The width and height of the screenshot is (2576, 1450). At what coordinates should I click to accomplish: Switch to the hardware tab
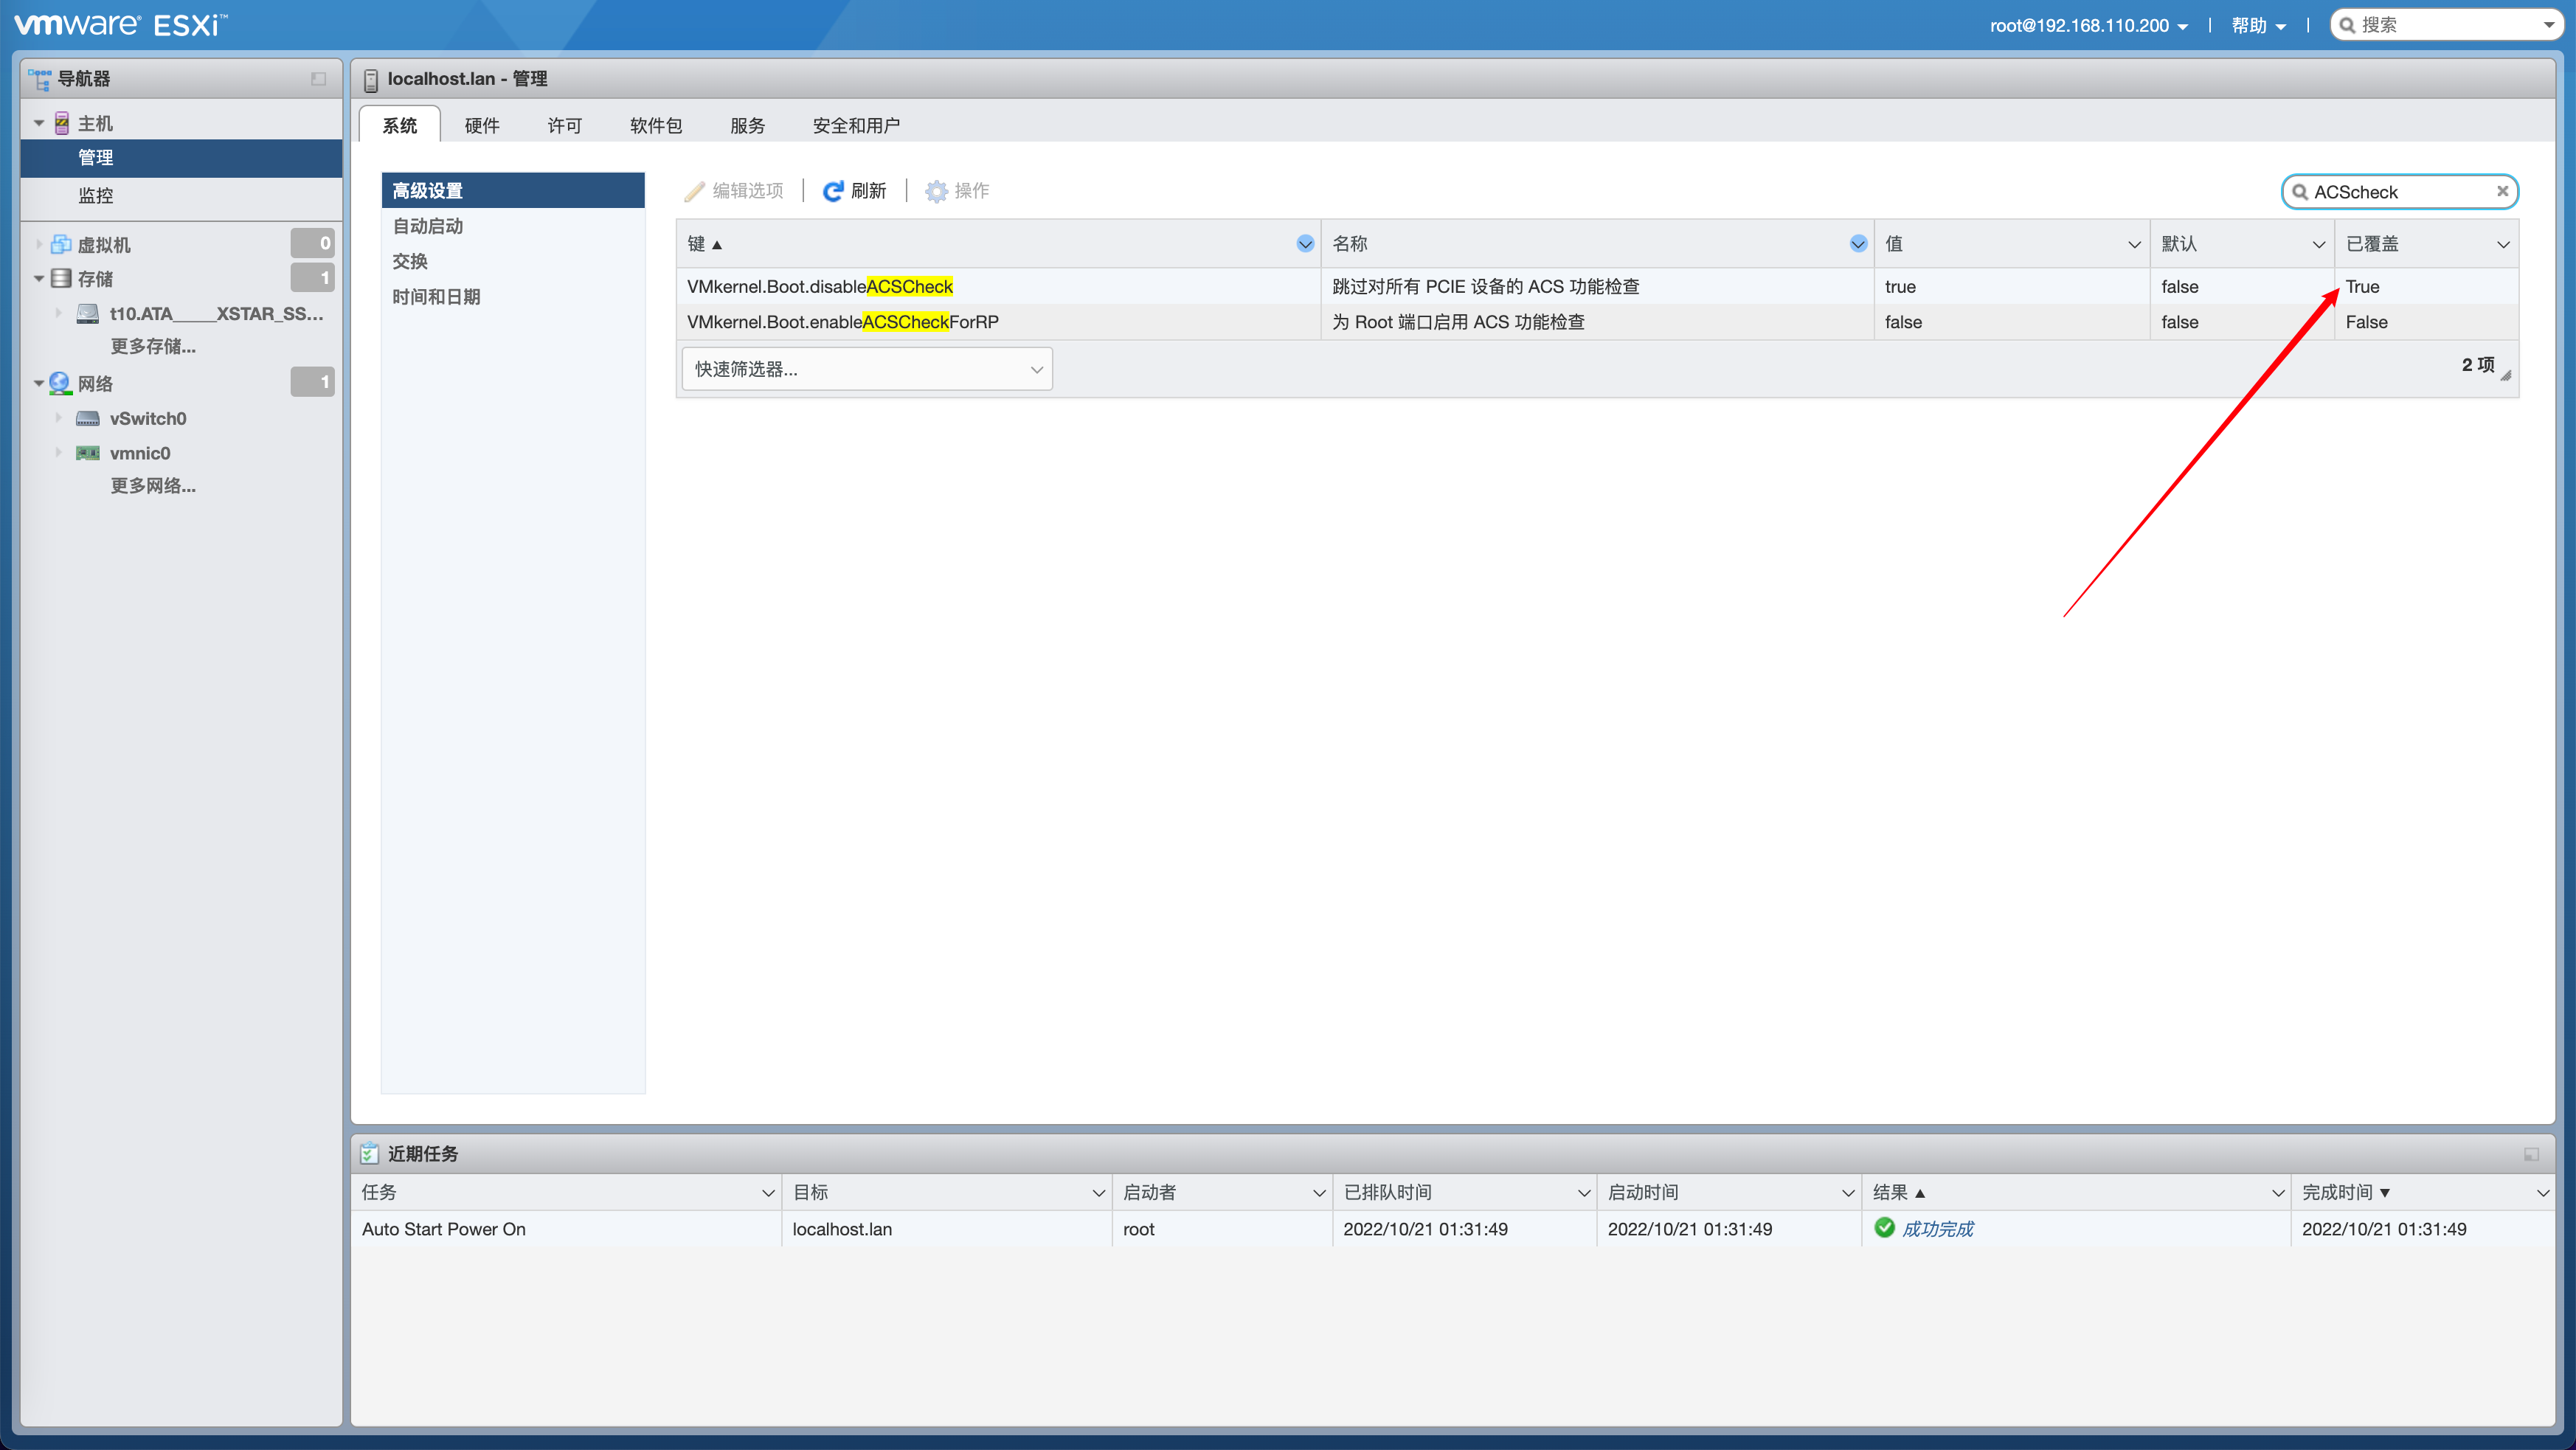482,125
